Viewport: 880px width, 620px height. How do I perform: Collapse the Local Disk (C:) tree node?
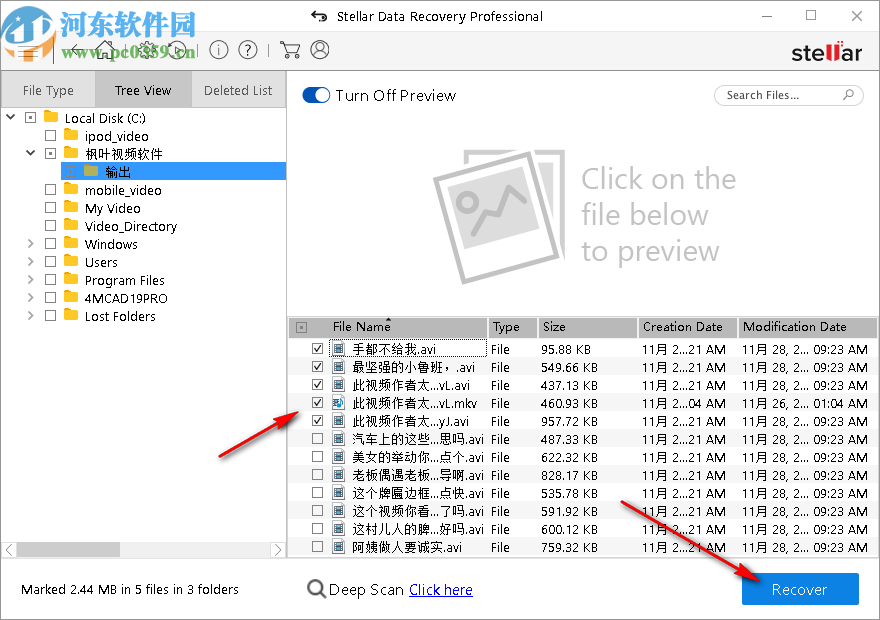[x=10, y=117]
